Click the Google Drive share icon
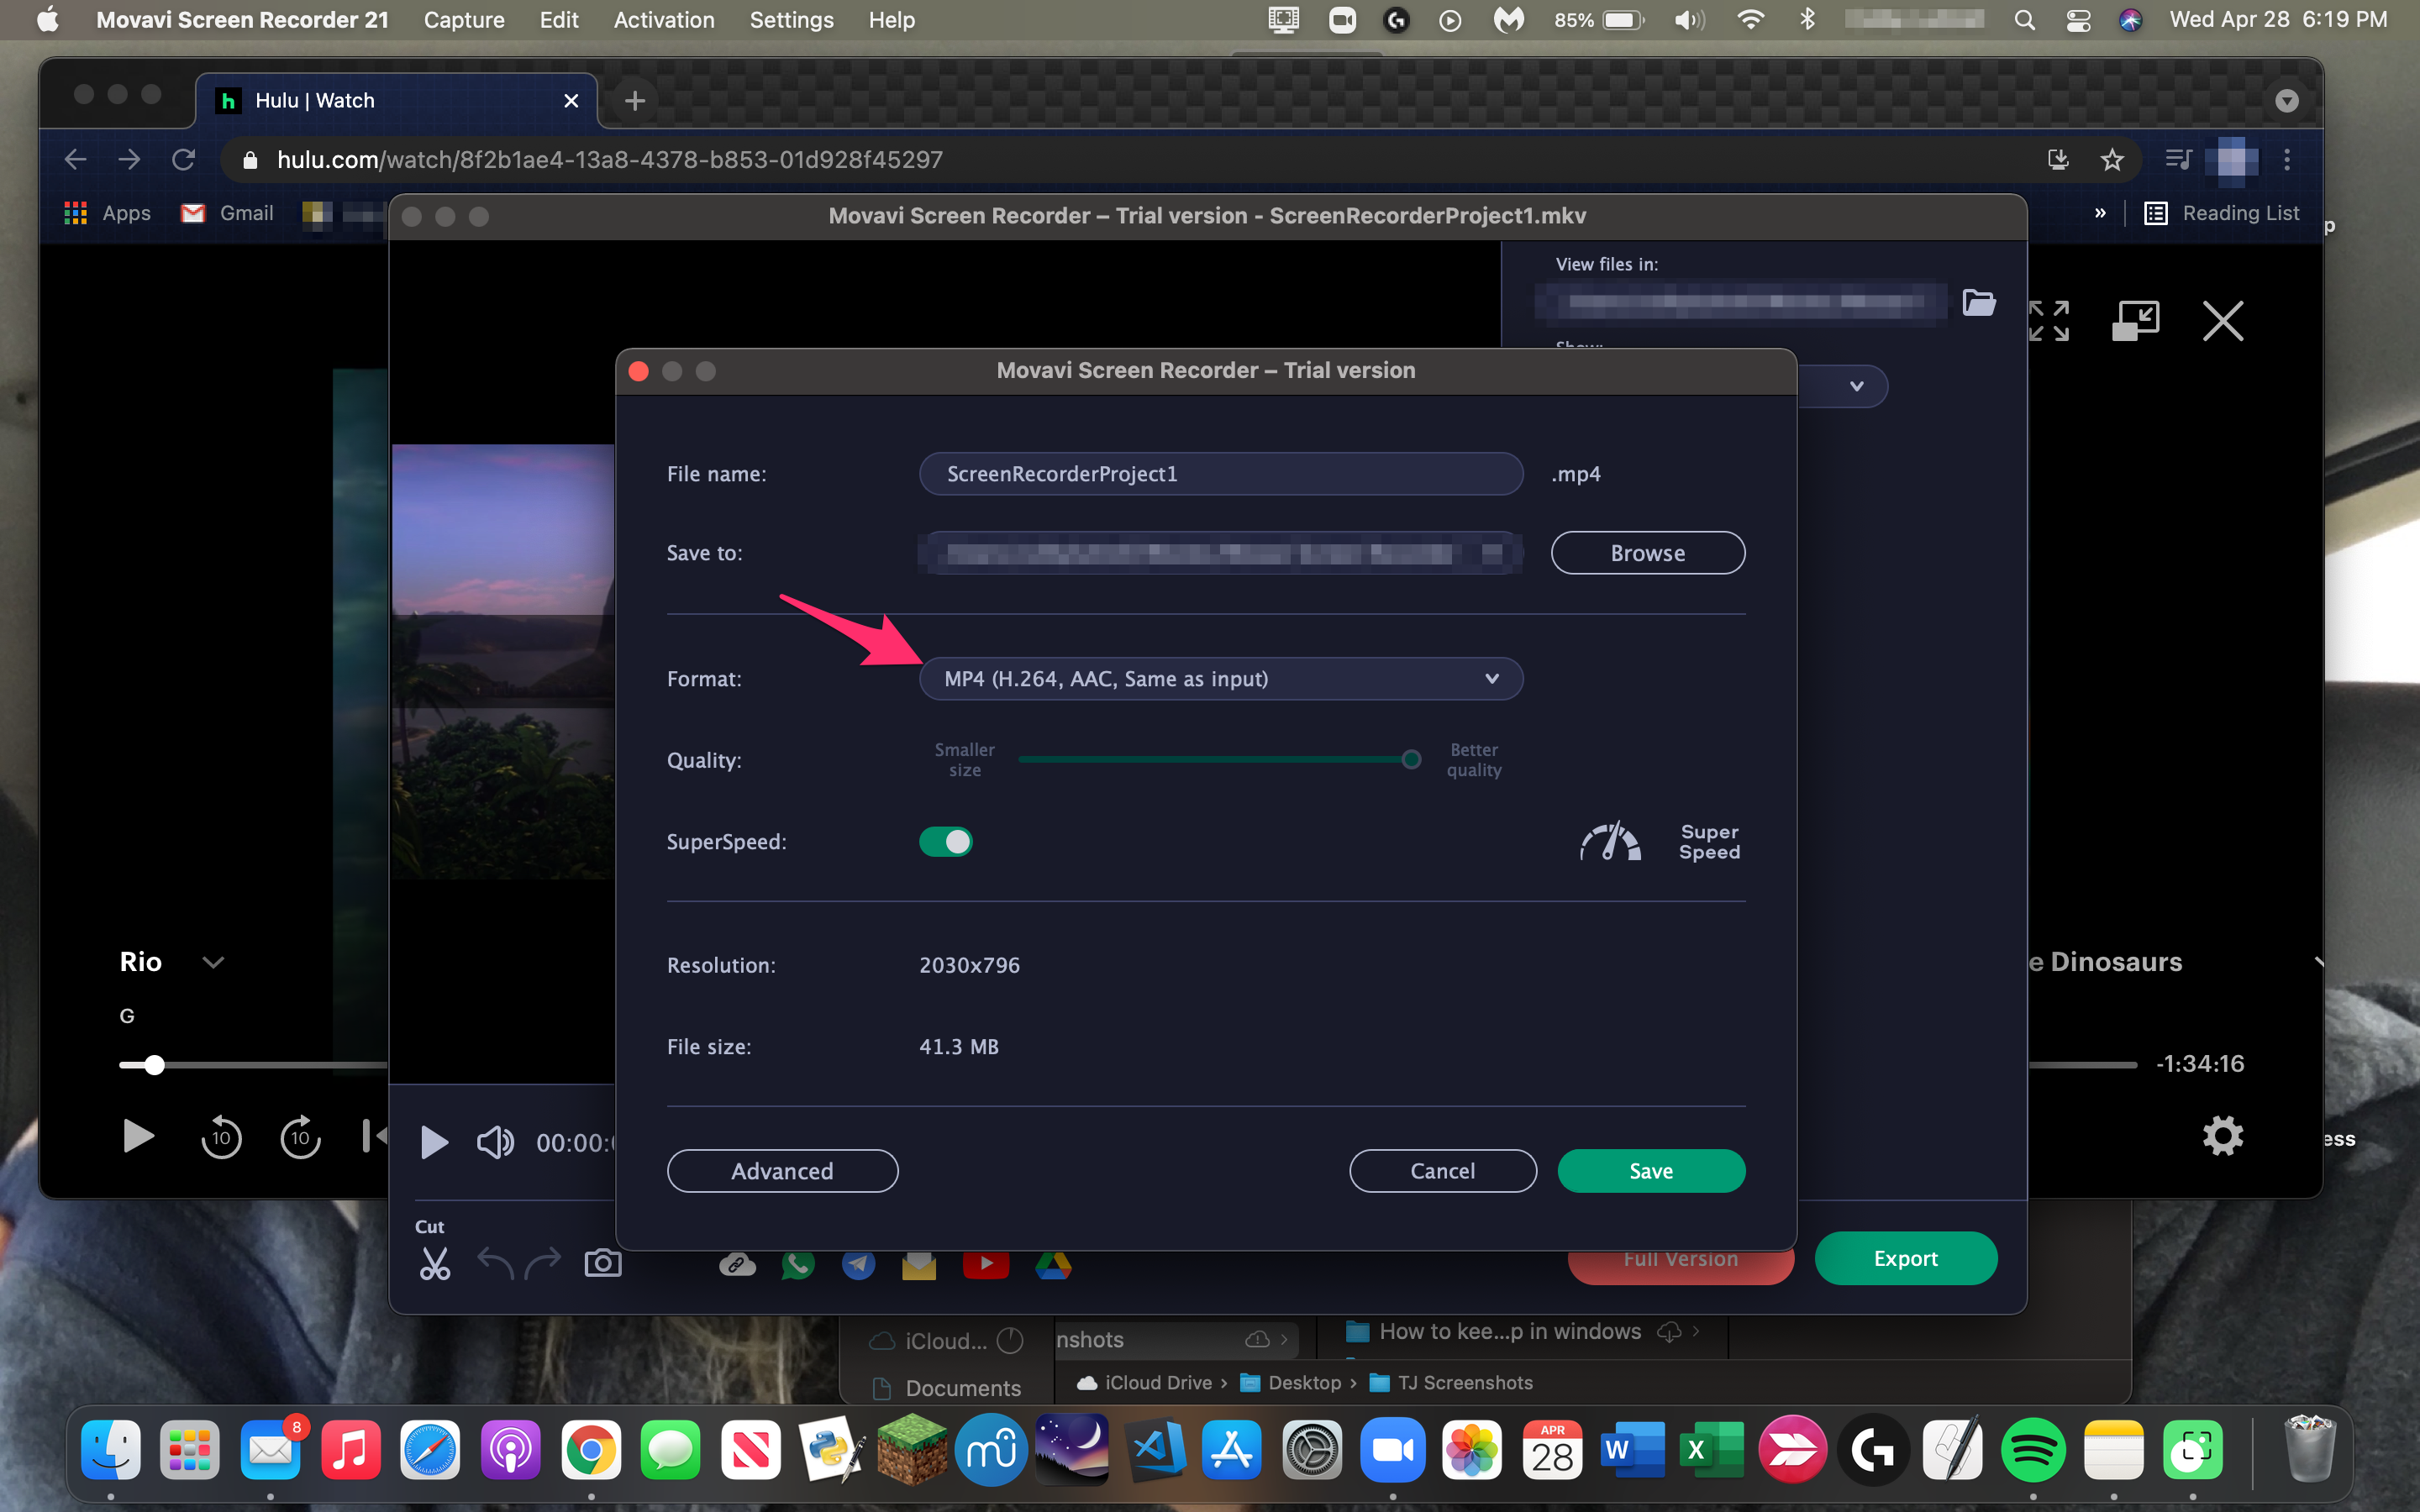This screenshot has height=1512, width=2420. tap(1052, 1265)
